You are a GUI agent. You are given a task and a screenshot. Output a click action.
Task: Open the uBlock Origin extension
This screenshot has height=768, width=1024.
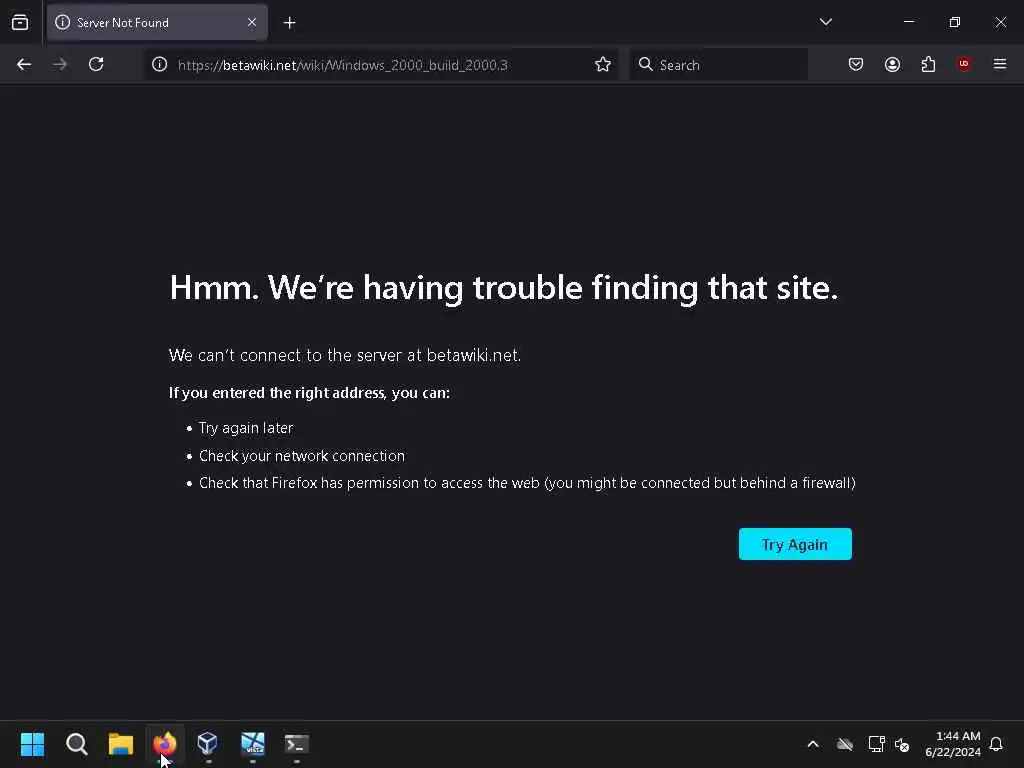point(964,64)
